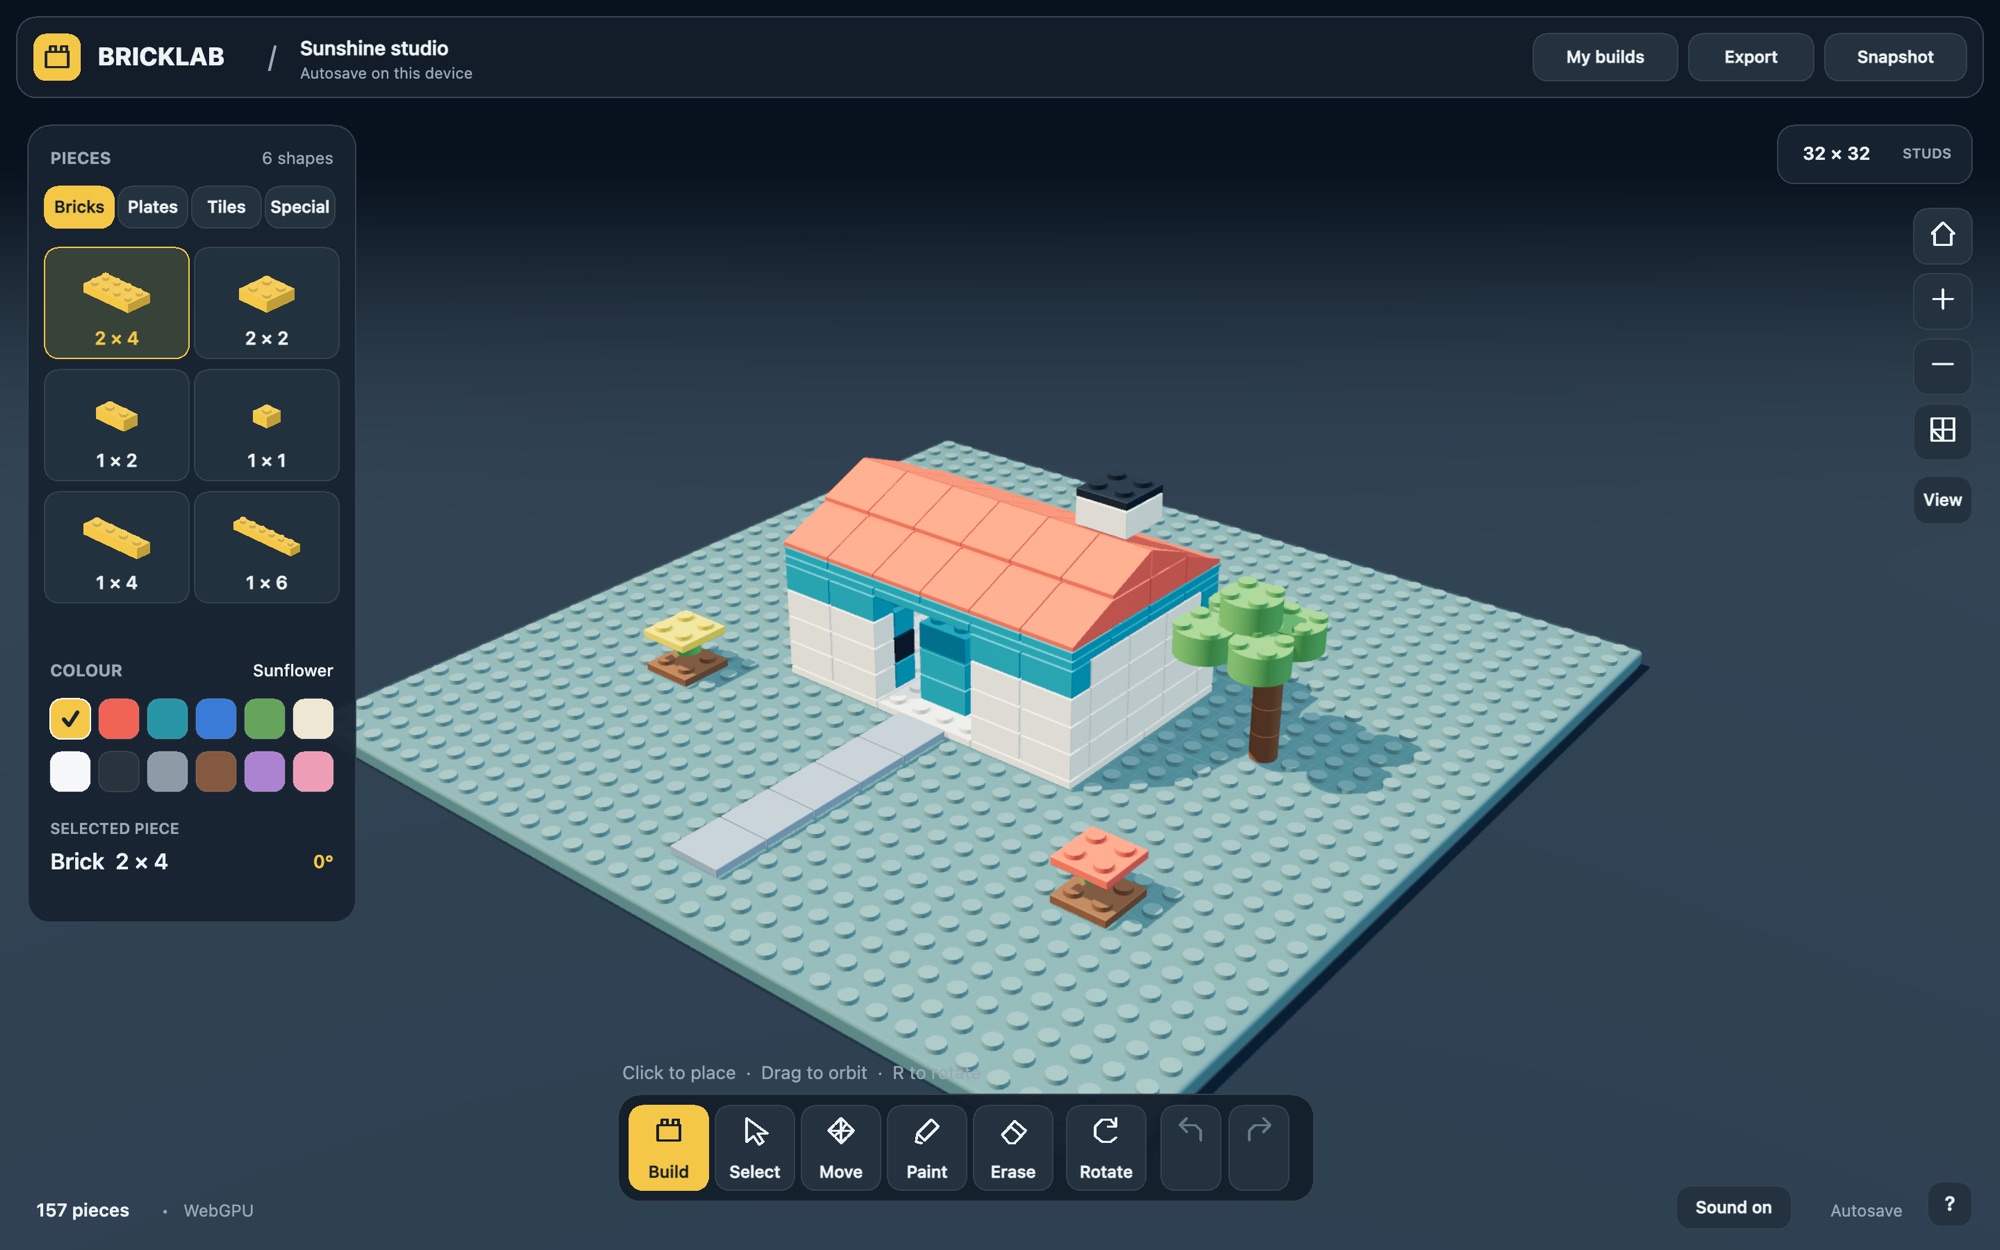
Task: Pick the blue colour swatch
Action: (216, 719)
